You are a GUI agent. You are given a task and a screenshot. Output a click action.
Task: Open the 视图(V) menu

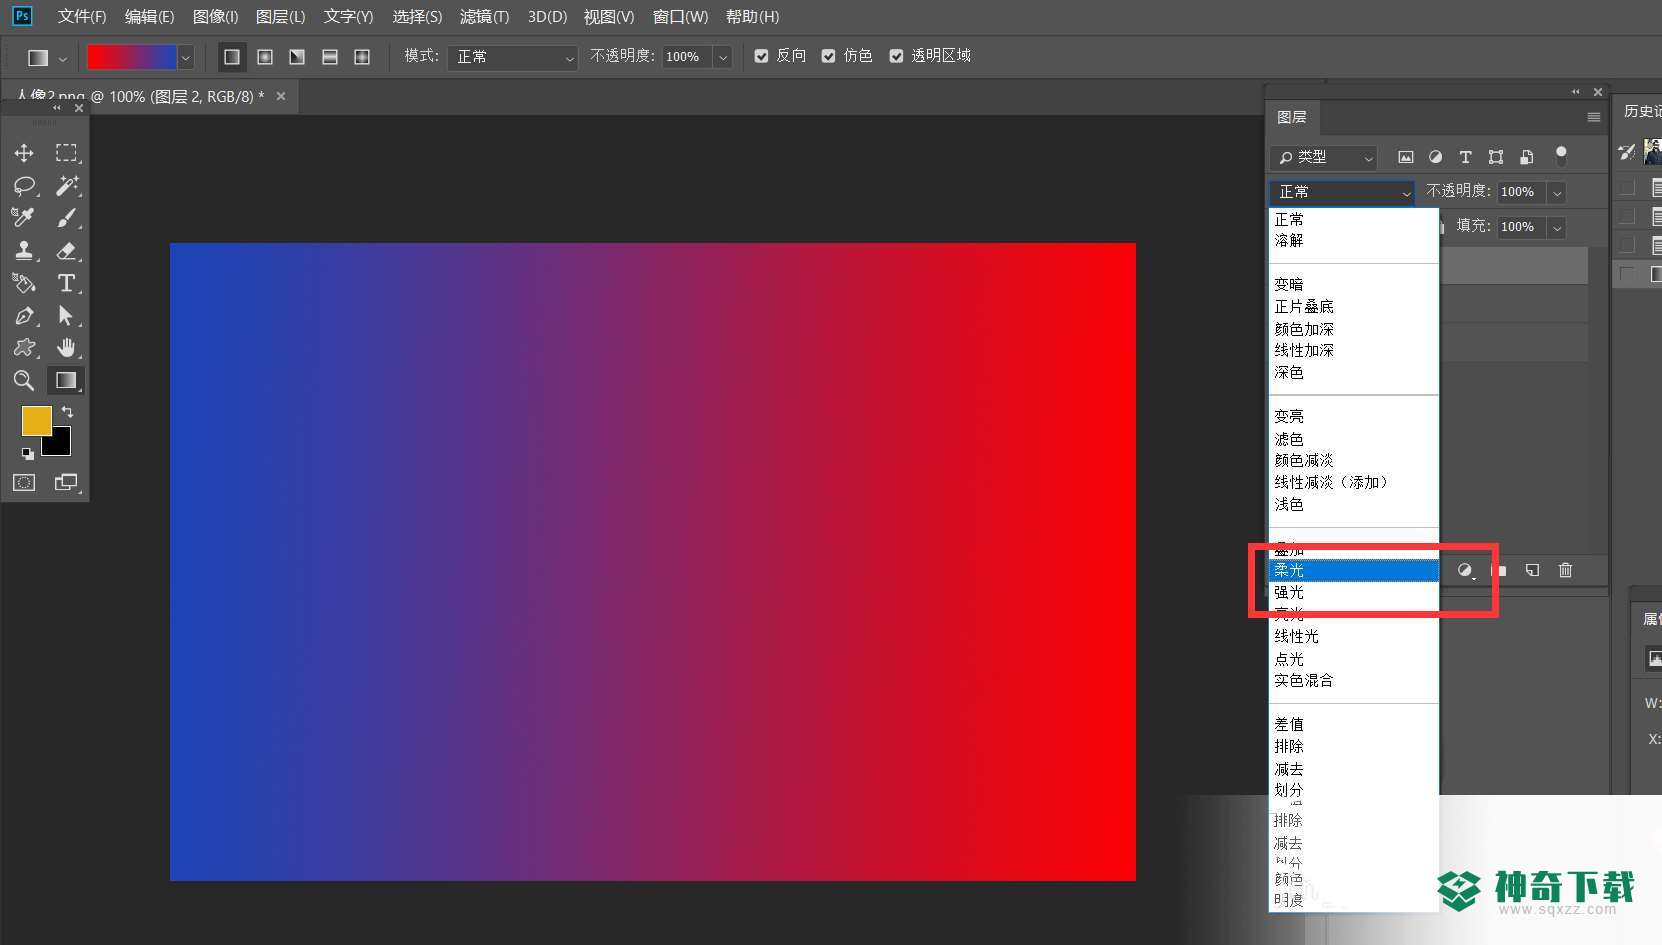click(609, 17)
